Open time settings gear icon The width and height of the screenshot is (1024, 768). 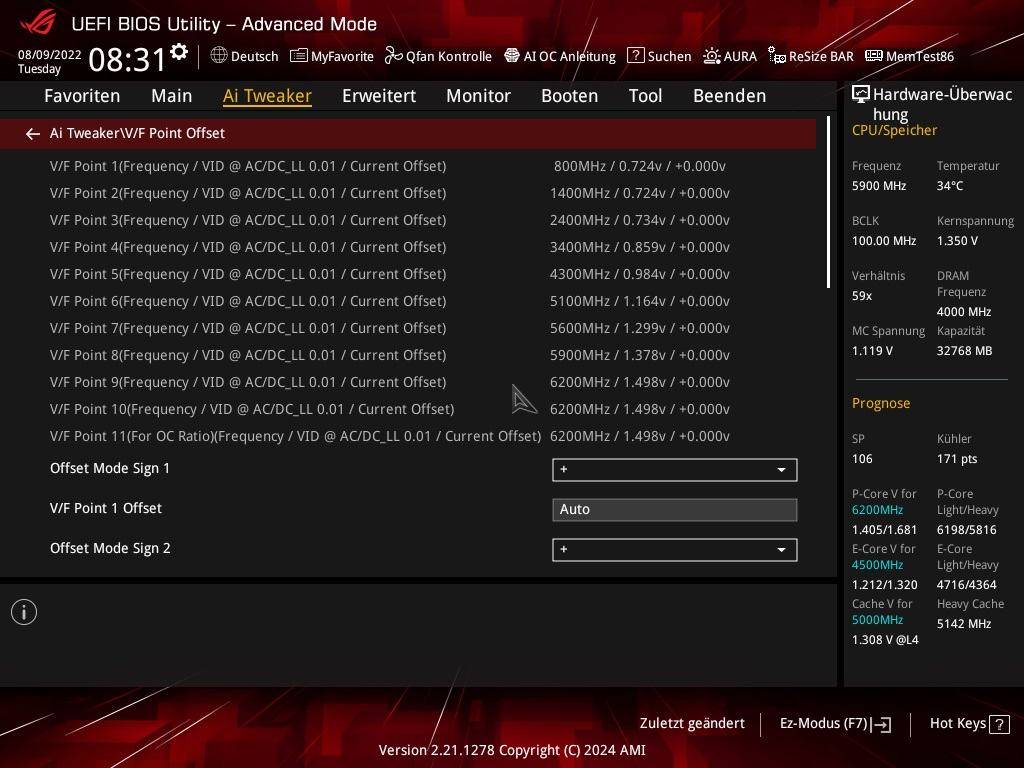tap(178, 52)
